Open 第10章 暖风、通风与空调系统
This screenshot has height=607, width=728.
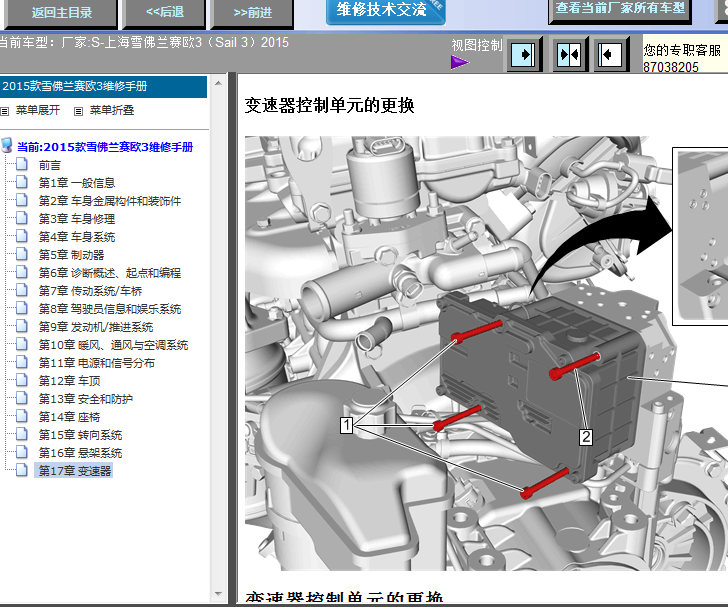(x=113, y=345)
